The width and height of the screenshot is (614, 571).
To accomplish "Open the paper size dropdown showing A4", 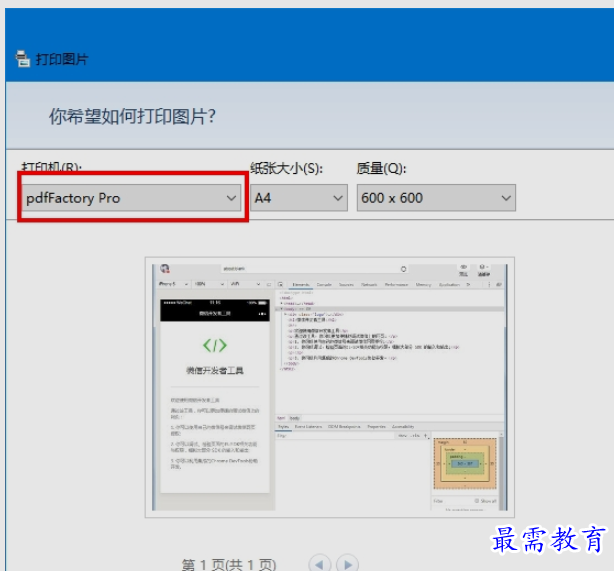I will (299, 198).
